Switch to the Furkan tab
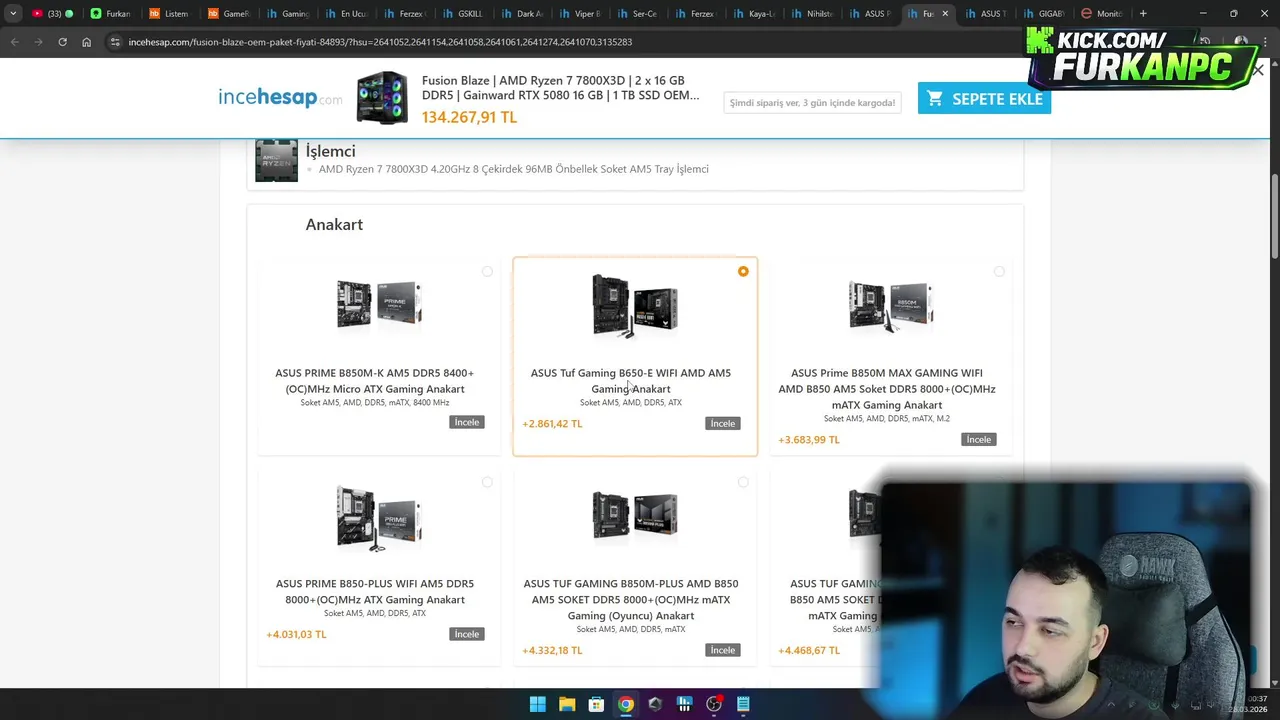Screen dimensions: 1280x720 tap(111, 13)
